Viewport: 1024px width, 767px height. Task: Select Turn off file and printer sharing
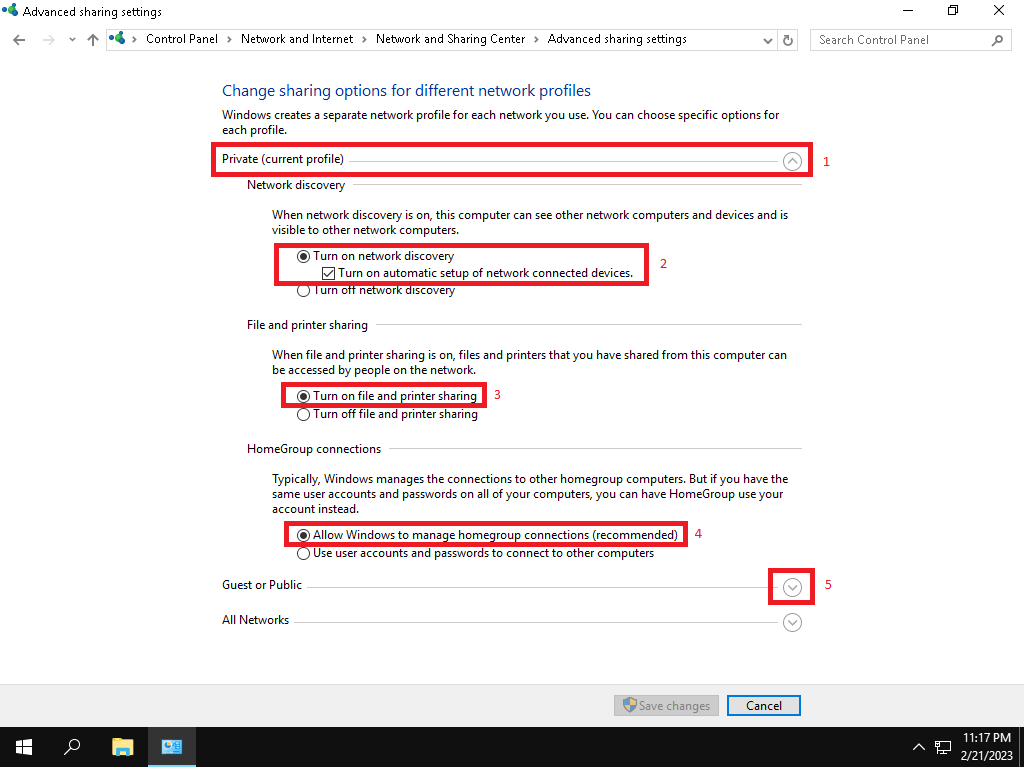(303, 414)
